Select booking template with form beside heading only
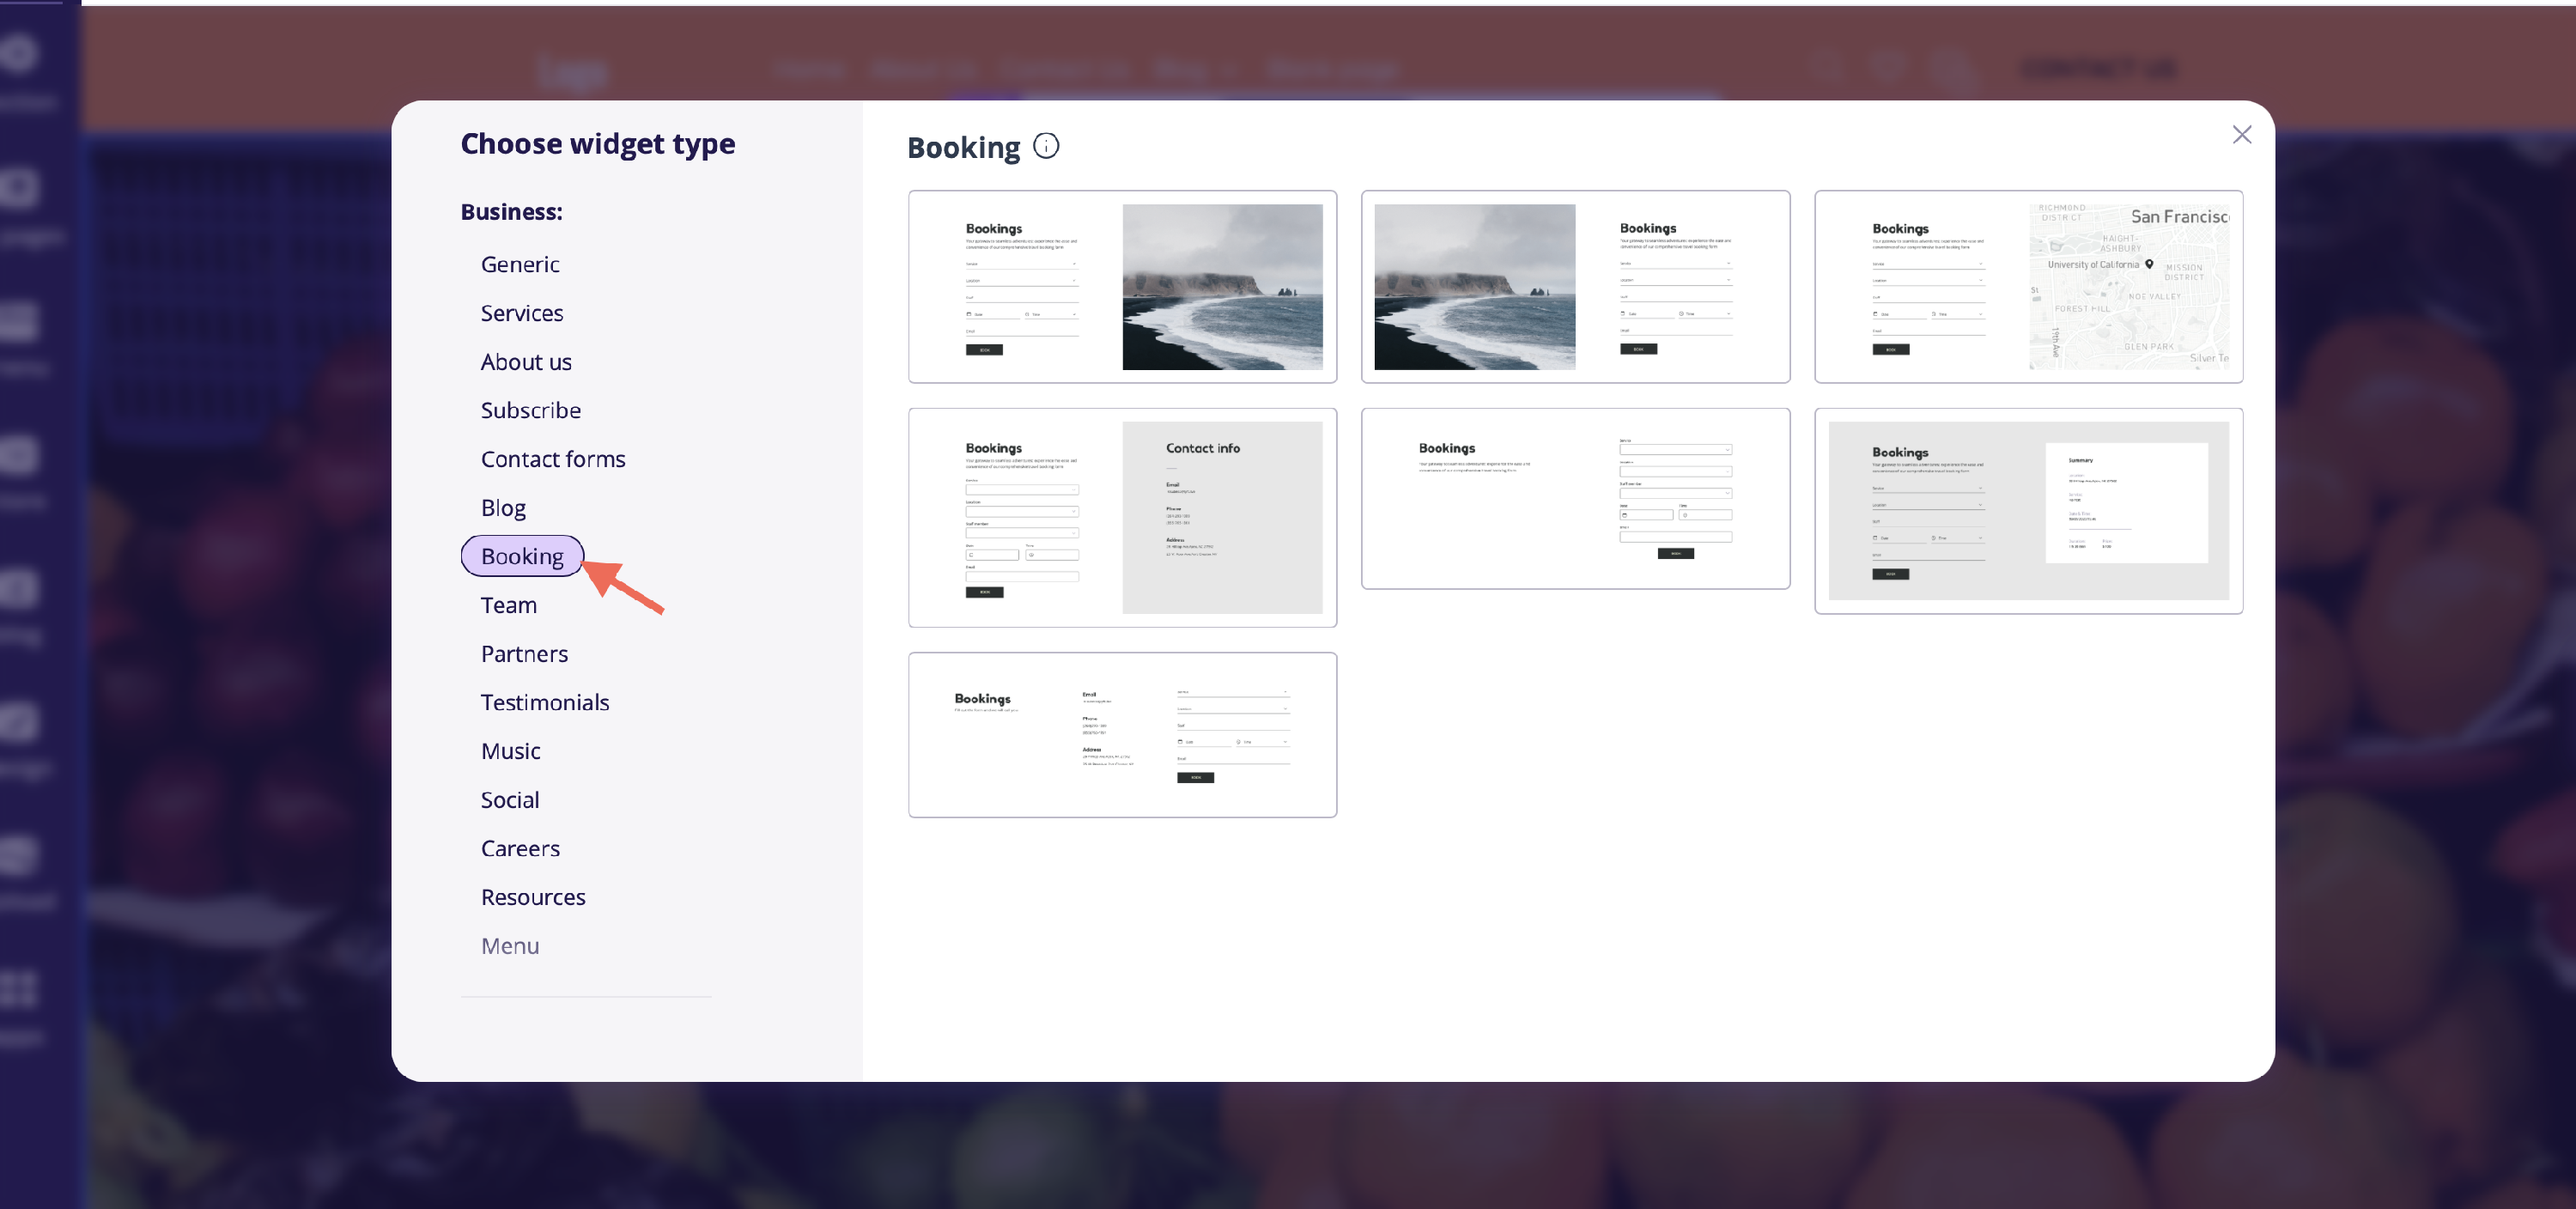The width and height of the screenshot is (2576, 1209). tap(1575, 499)
